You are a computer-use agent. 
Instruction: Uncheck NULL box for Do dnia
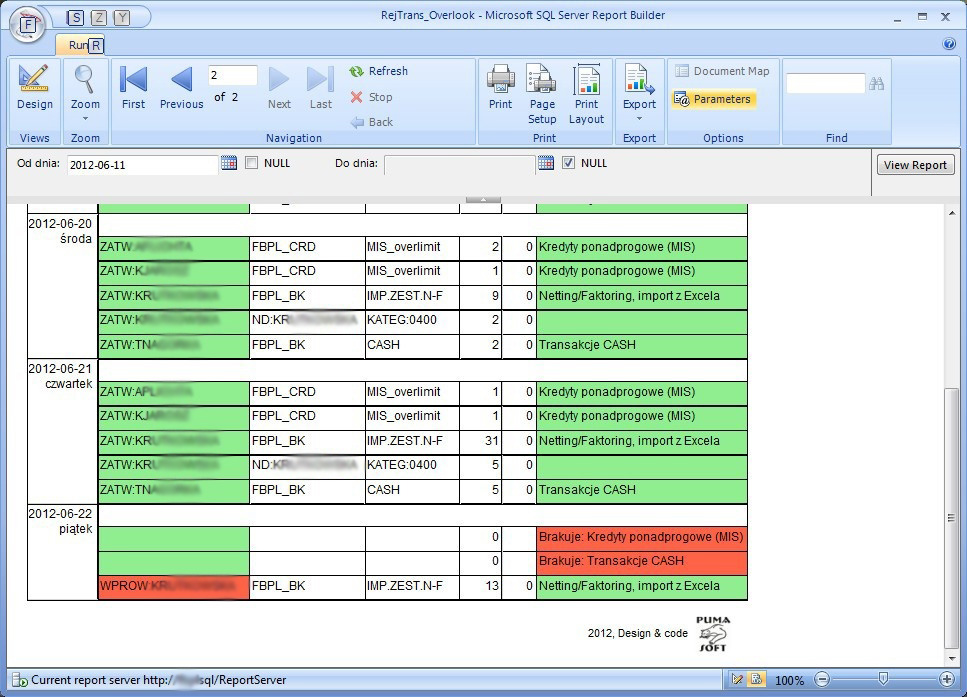569,163
